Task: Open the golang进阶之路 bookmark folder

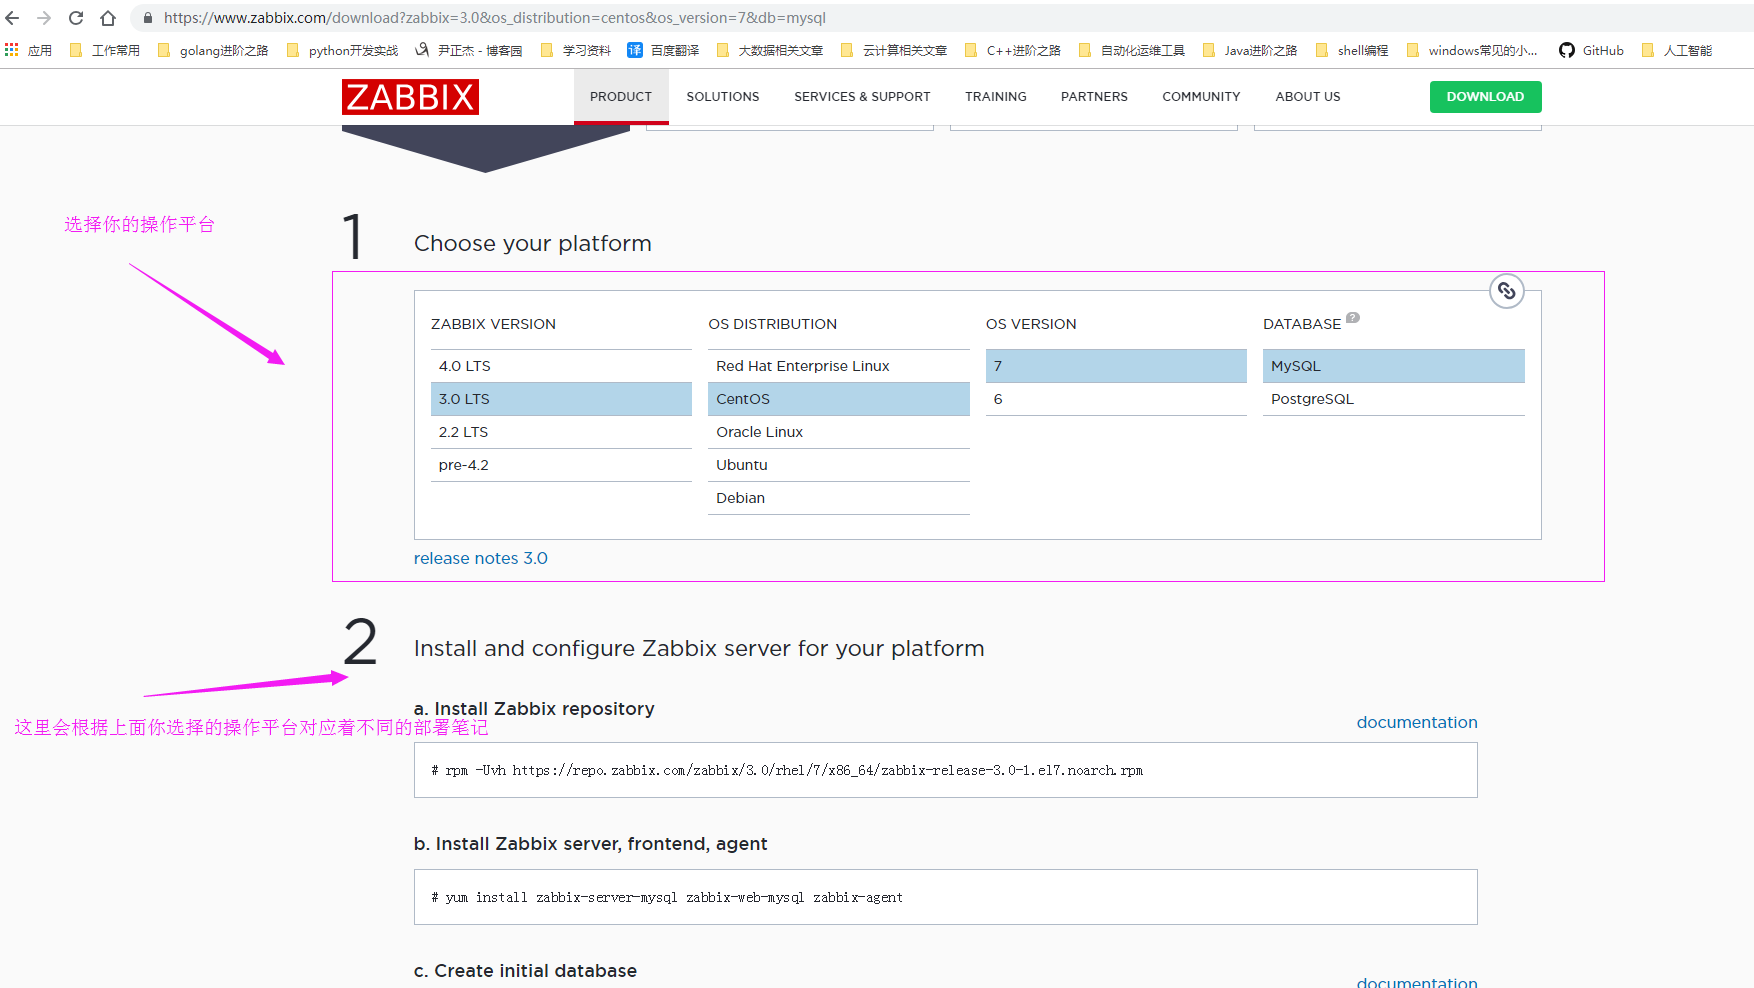Action: pyautogui.click(x=213, y=50)
